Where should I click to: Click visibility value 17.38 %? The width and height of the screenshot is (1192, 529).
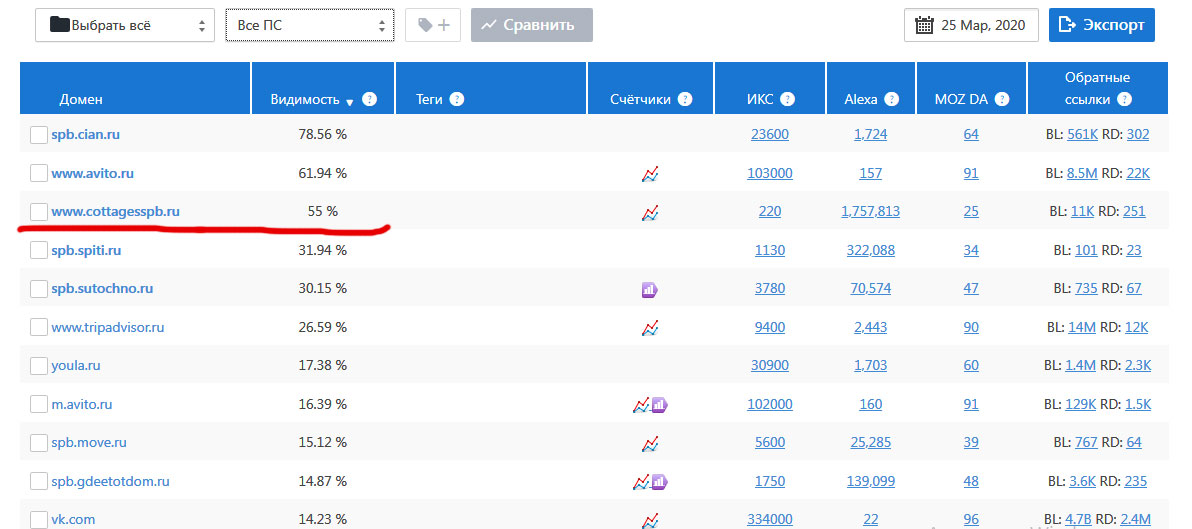point(322,366)
